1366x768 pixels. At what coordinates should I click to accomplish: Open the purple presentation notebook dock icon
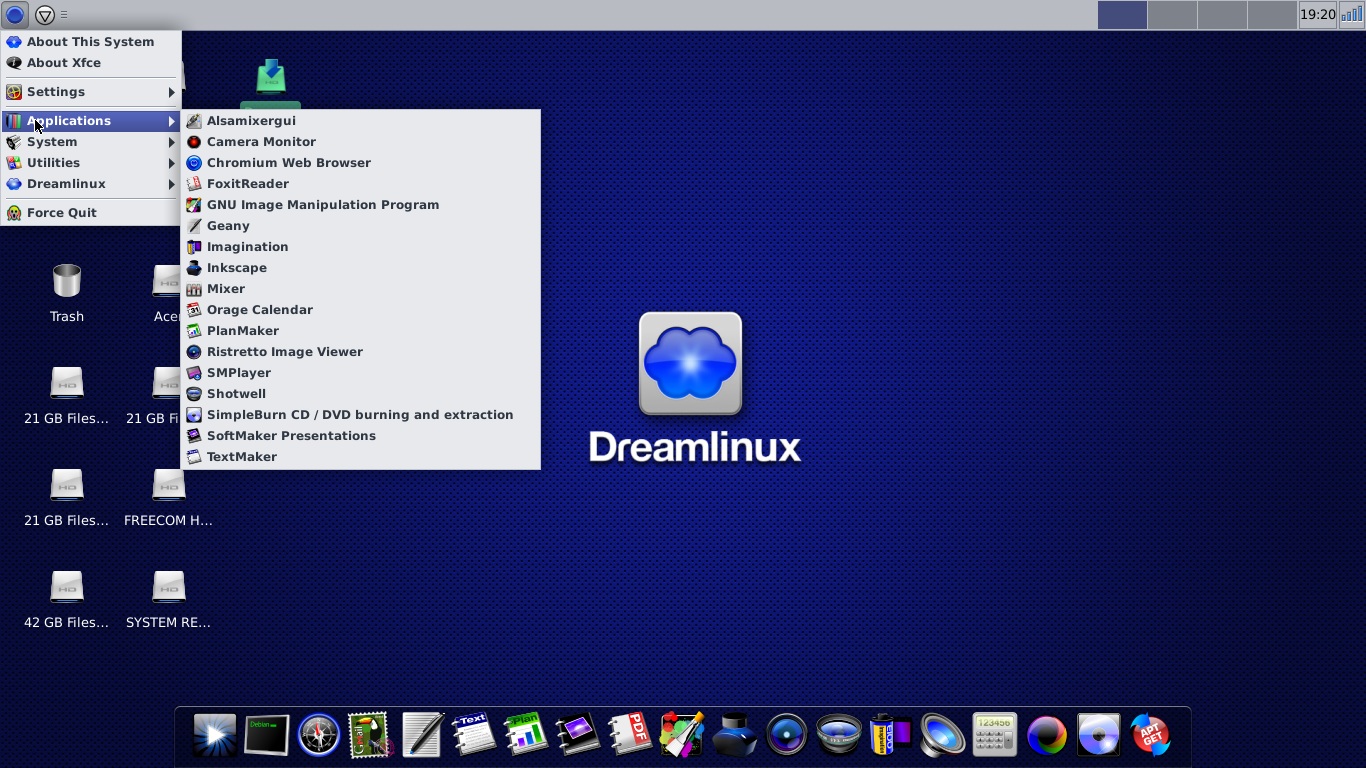pos(578,736)
